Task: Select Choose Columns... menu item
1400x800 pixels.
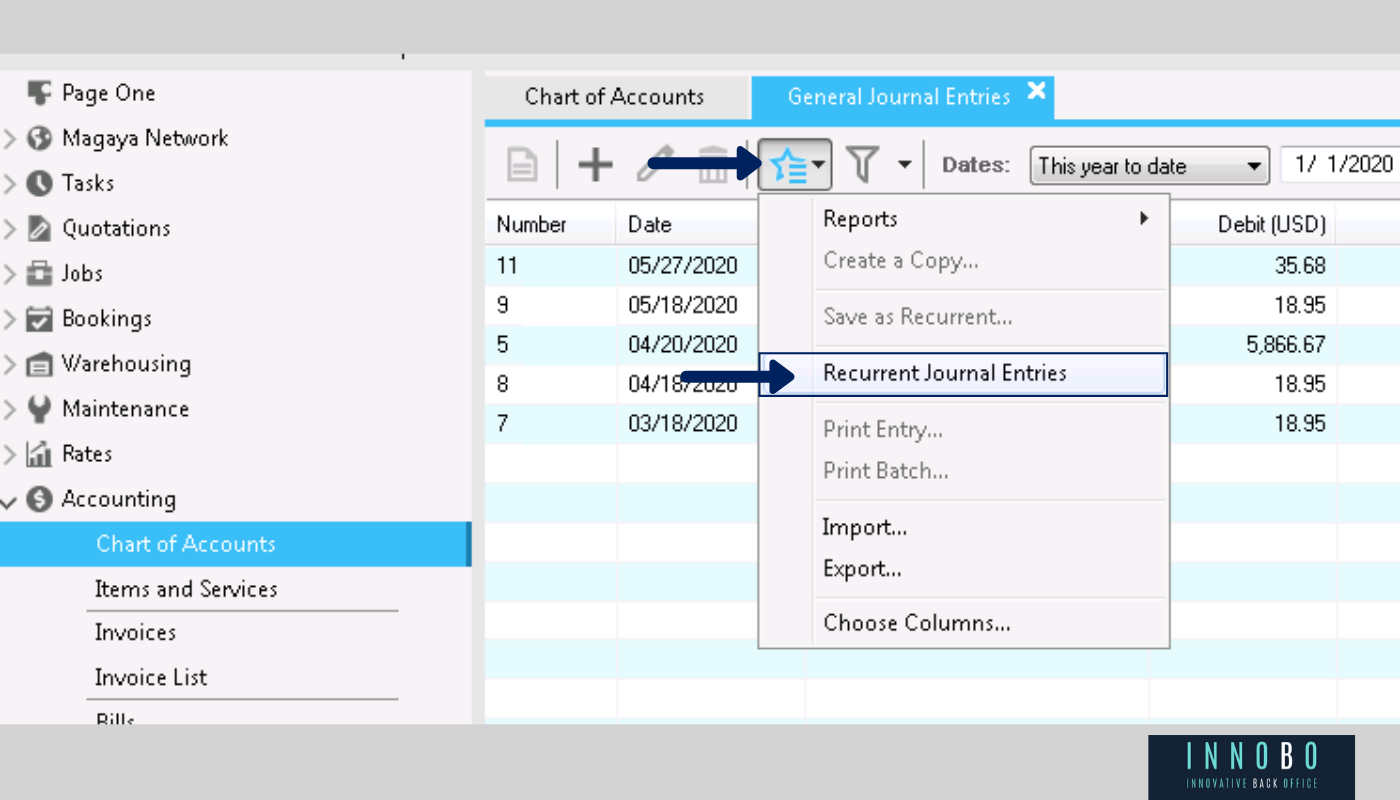Action: (964, 623)
